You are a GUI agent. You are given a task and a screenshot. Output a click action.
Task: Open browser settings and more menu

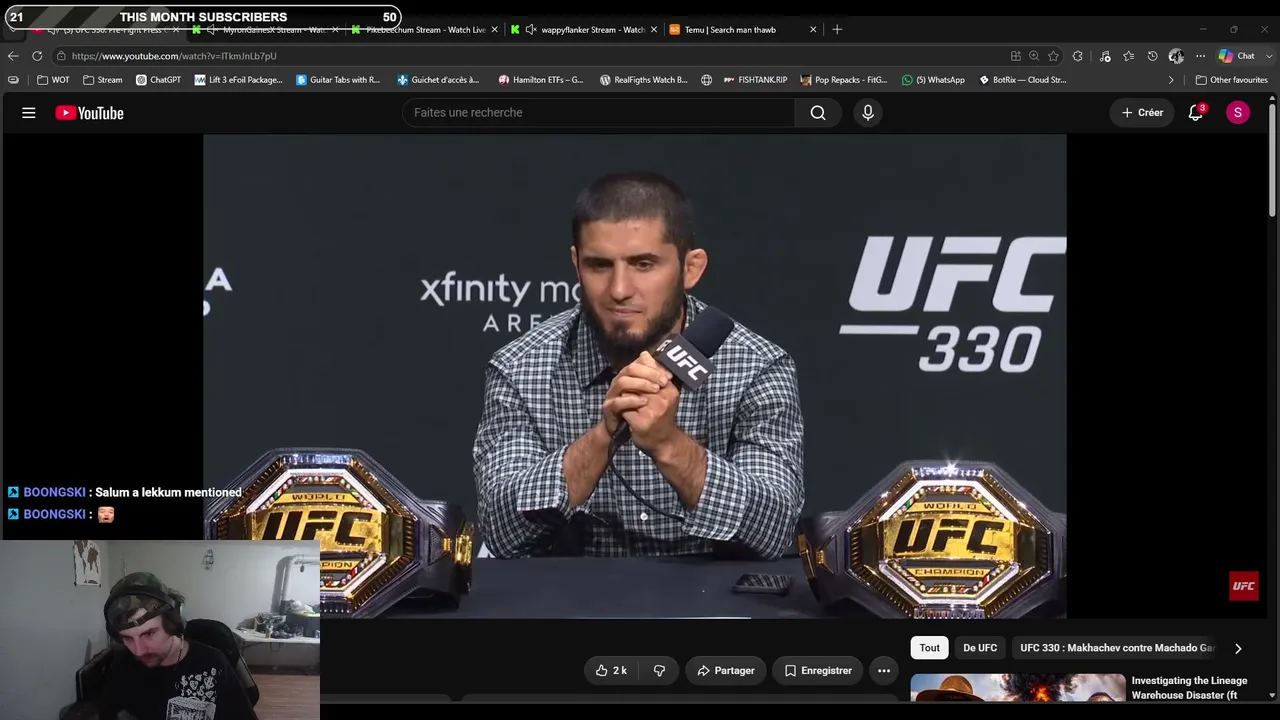(1200, 56)
